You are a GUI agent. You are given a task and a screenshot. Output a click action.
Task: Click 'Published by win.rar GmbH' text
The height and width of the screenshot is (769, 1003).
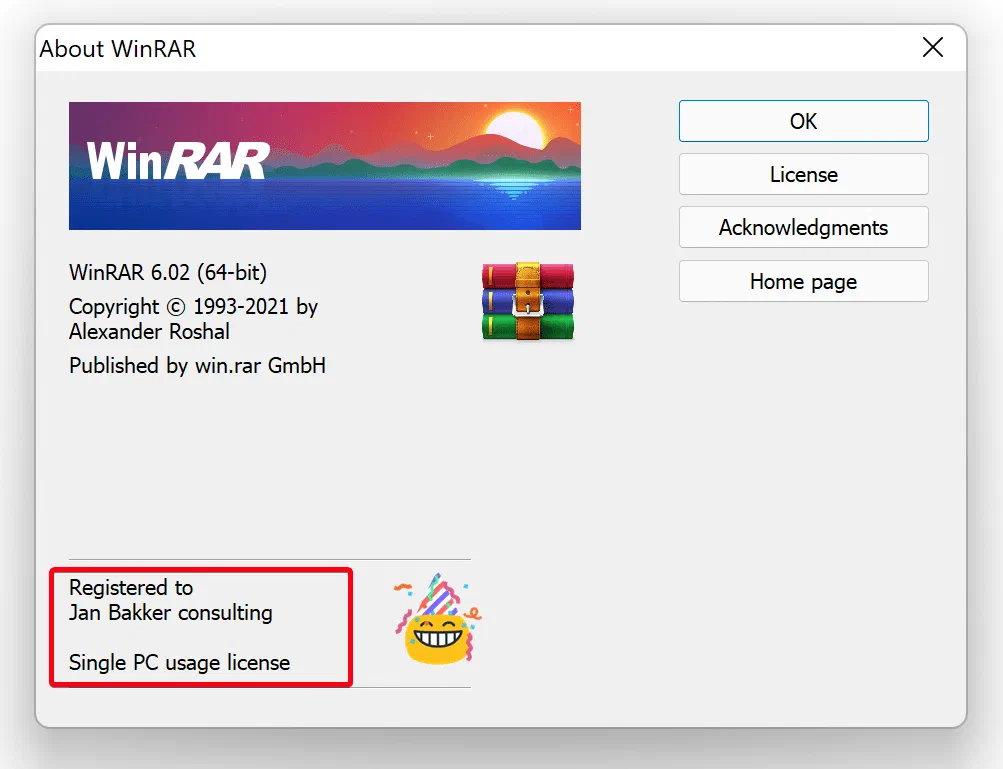coord(197,365)
